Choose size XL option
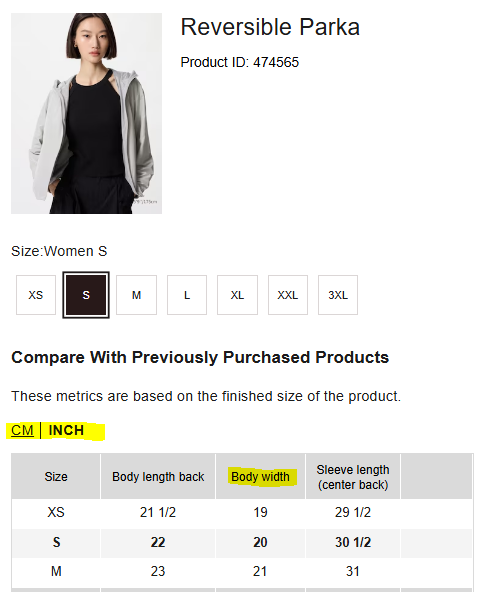 (237, 295)
